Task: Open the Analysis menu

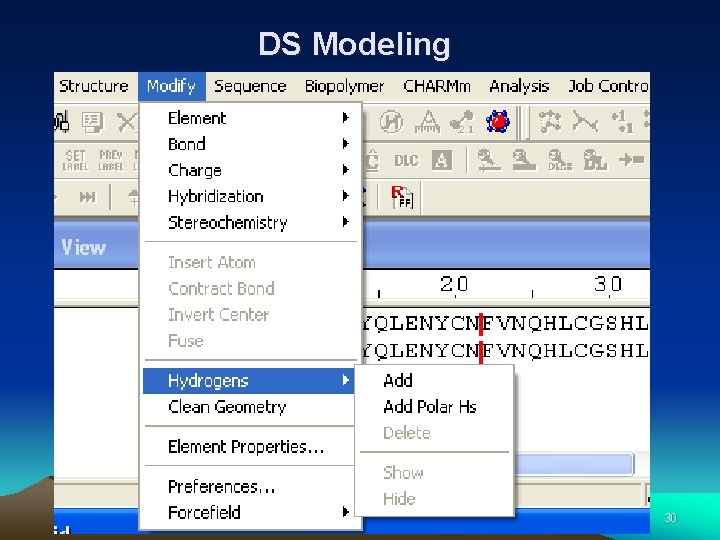Action: (519, 86)
